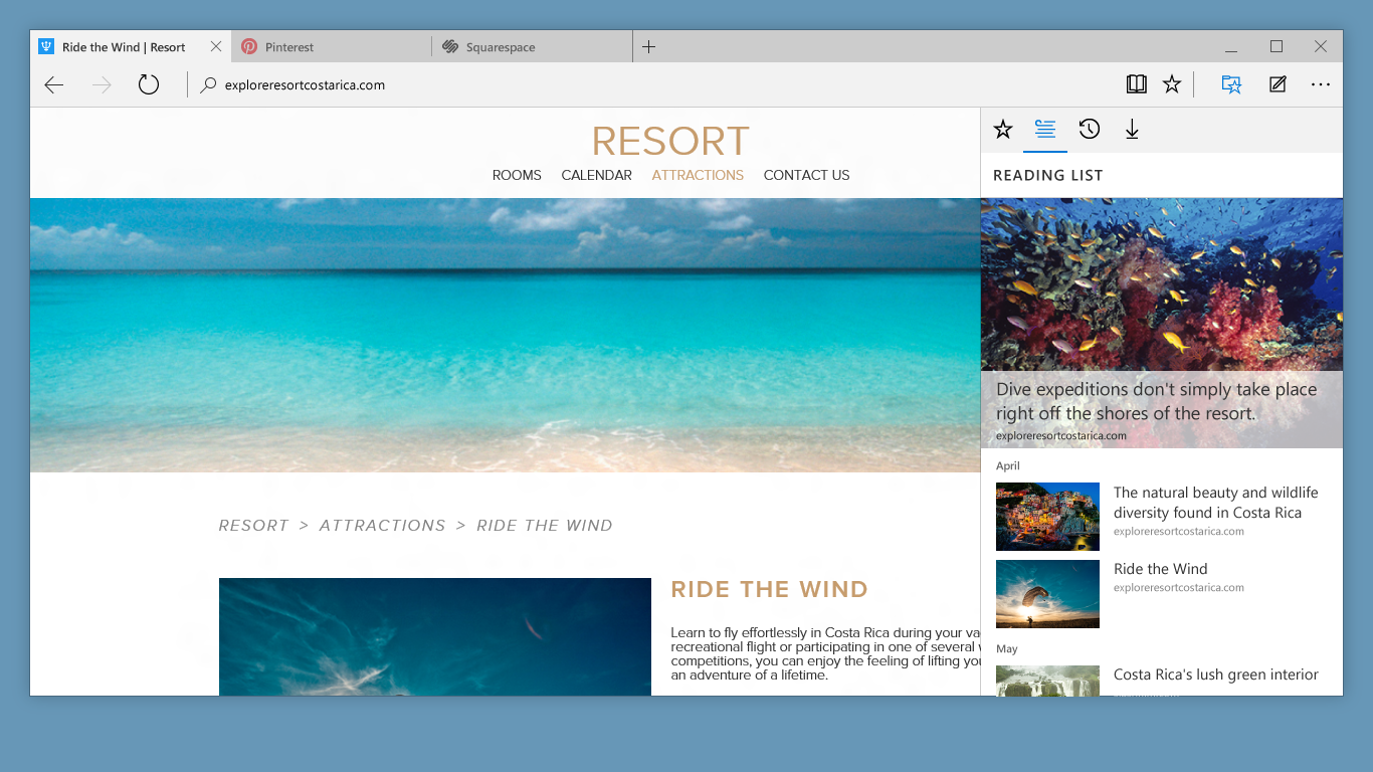The width and height of the screenshot is (1373, 772).
Task: Click the Squarespace tab favicon
Action: click(x=450, y=47)
